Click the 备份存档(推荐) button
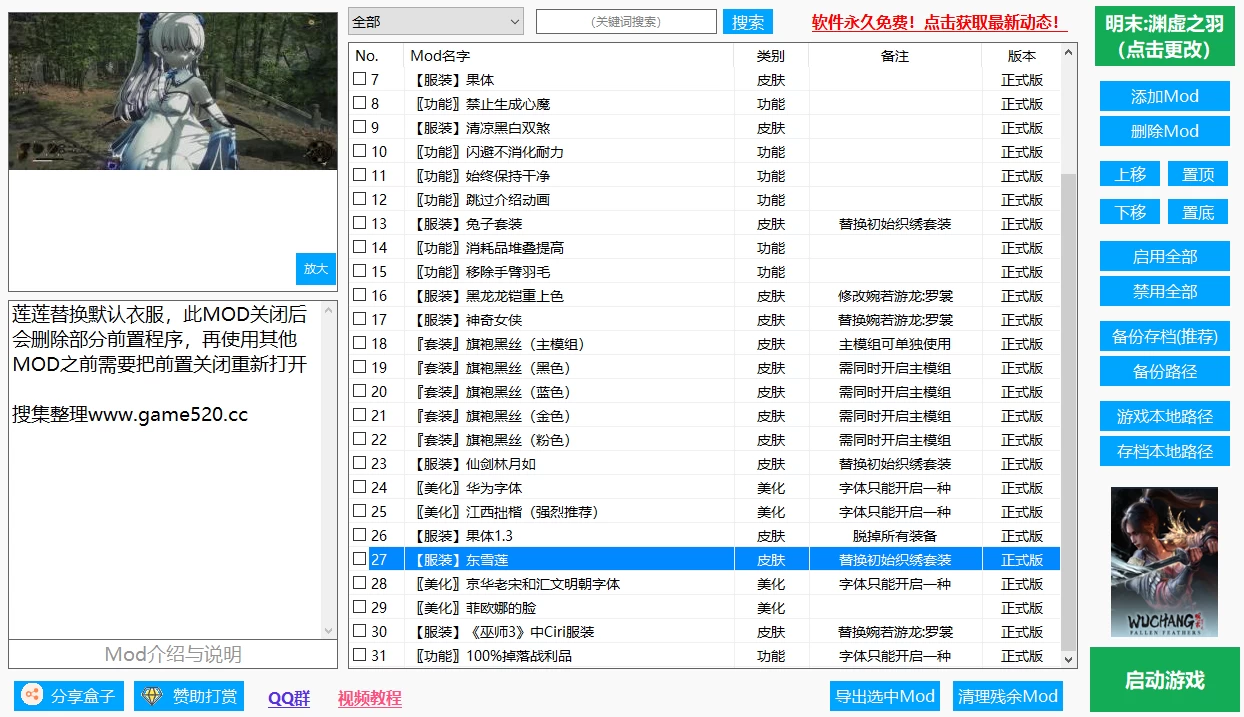The height and width of the screenshot is (717, 1244). pos(1165,336)
